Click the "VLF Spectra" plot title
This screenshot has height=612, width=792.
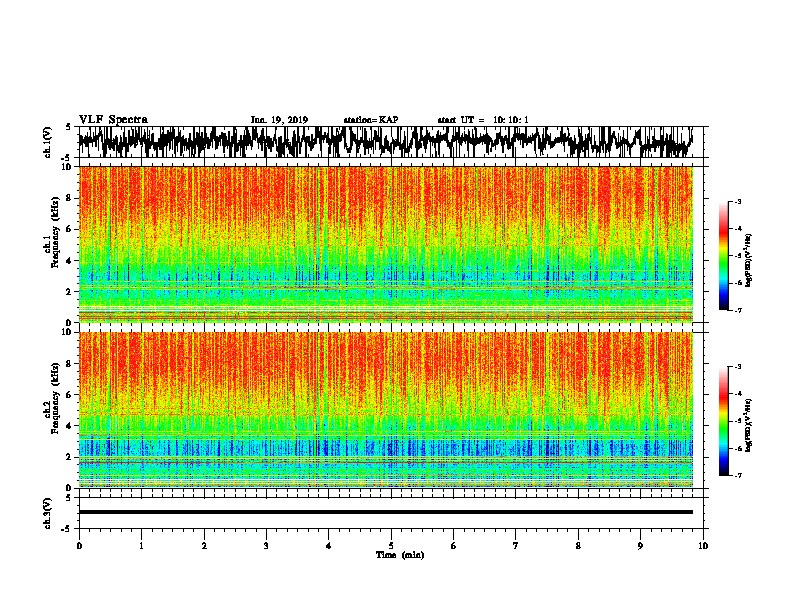[x=113, y=120]
